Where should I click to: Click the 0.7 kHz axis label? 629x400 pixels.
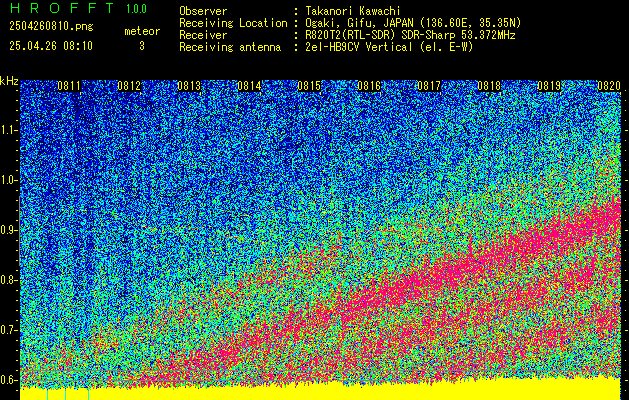8,330
